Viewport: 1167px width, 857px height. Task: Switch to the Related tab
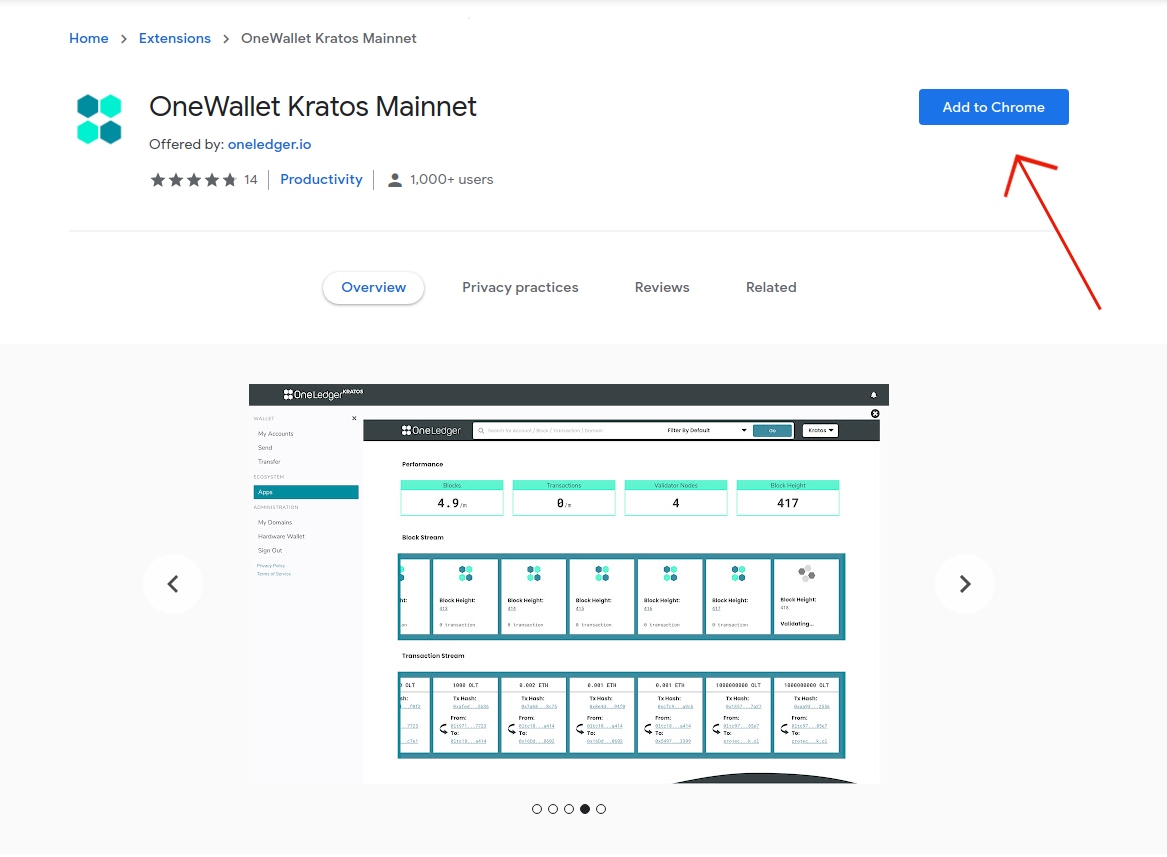[x=771, y=287]
